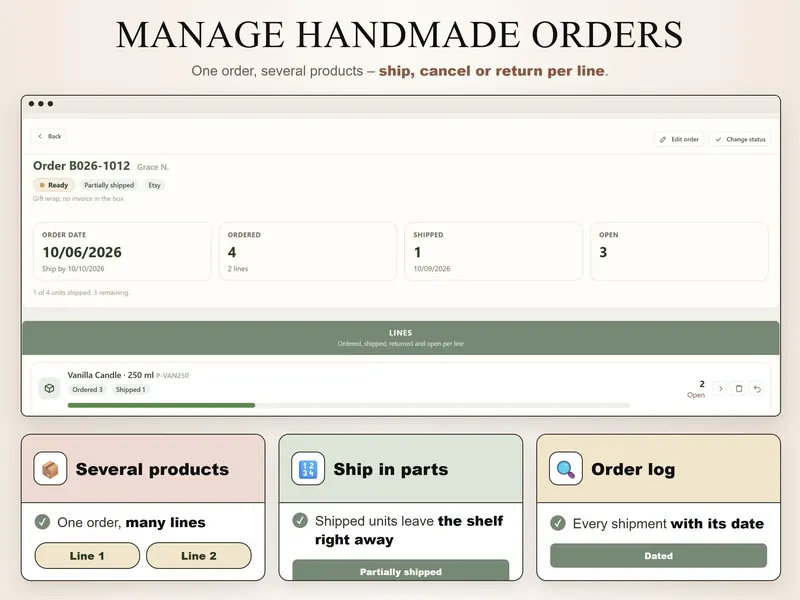Click the check icon in Change status
Image resolution: width=800 pixels, height=600 pixels.
718,139
